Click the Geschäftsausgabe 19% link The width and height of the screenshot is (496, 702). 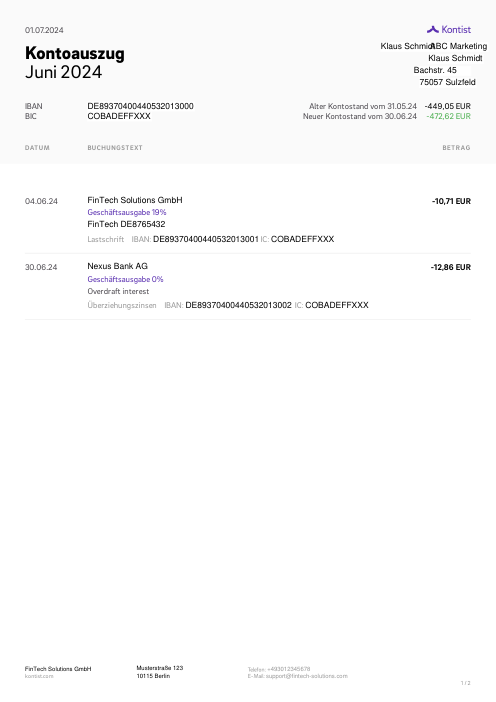coord(127,212)
